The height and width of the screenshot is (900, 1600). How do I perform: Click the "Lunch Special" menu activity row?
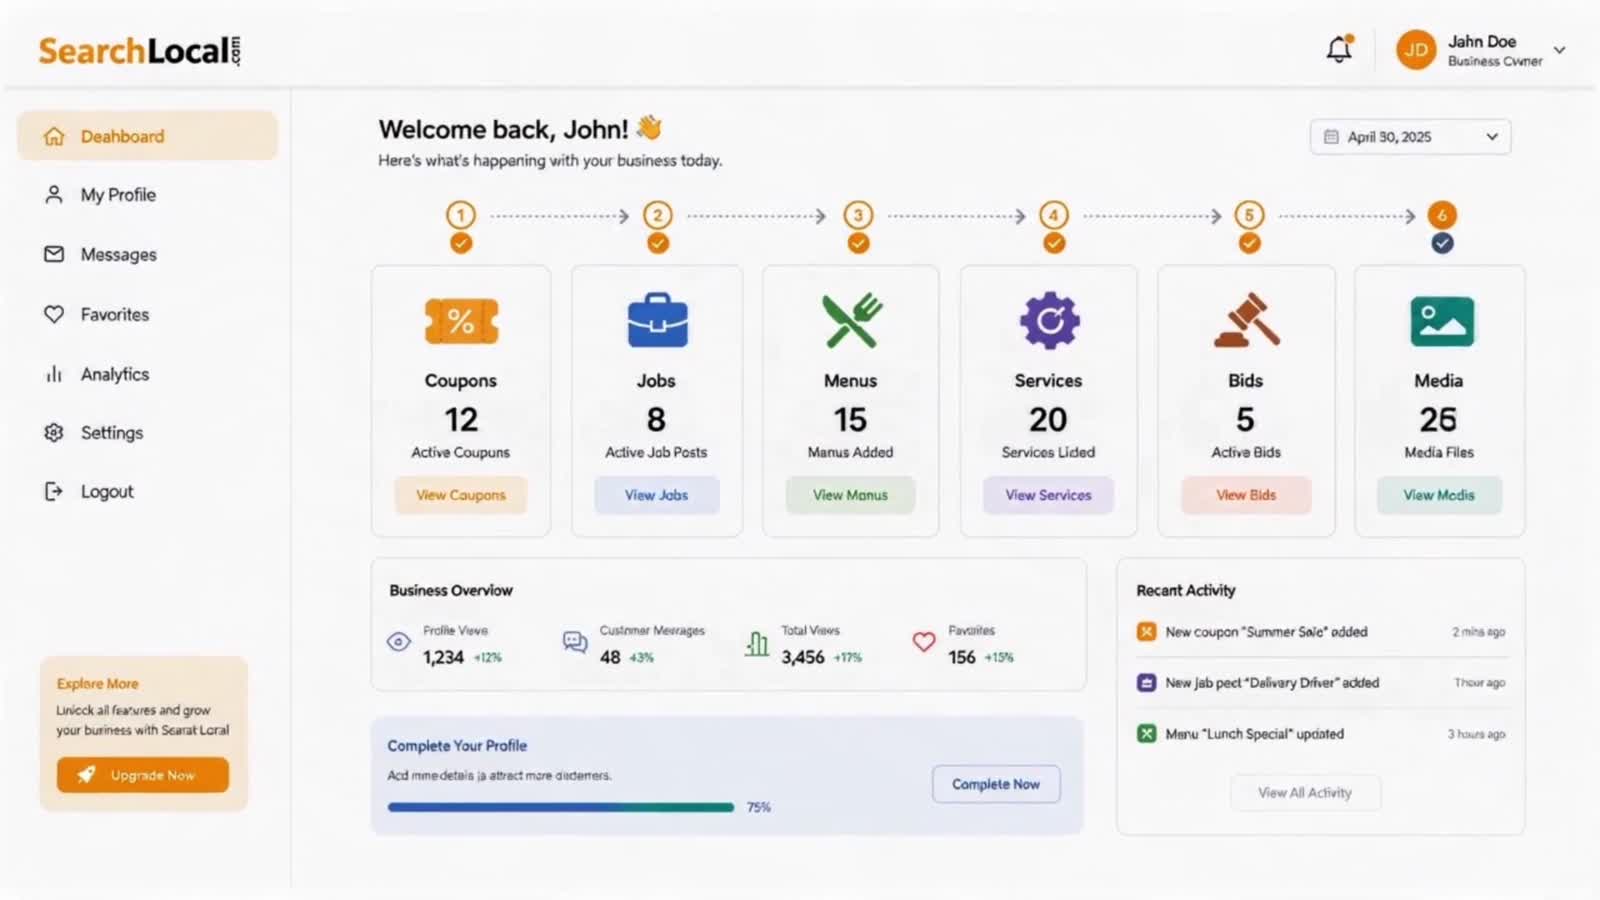coord(1321,734)
